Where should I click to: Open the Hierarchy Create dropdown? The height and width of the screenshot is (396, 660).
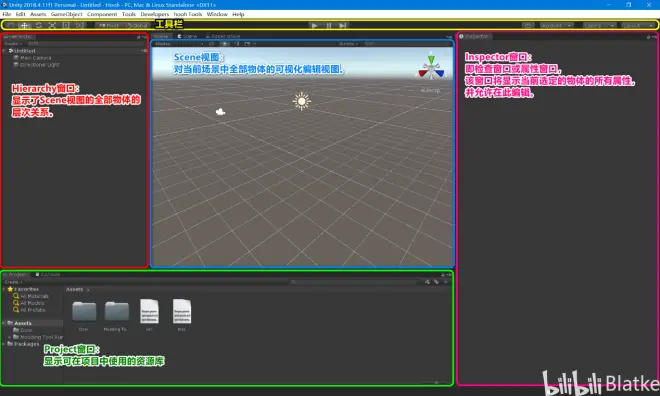(13, 44)
